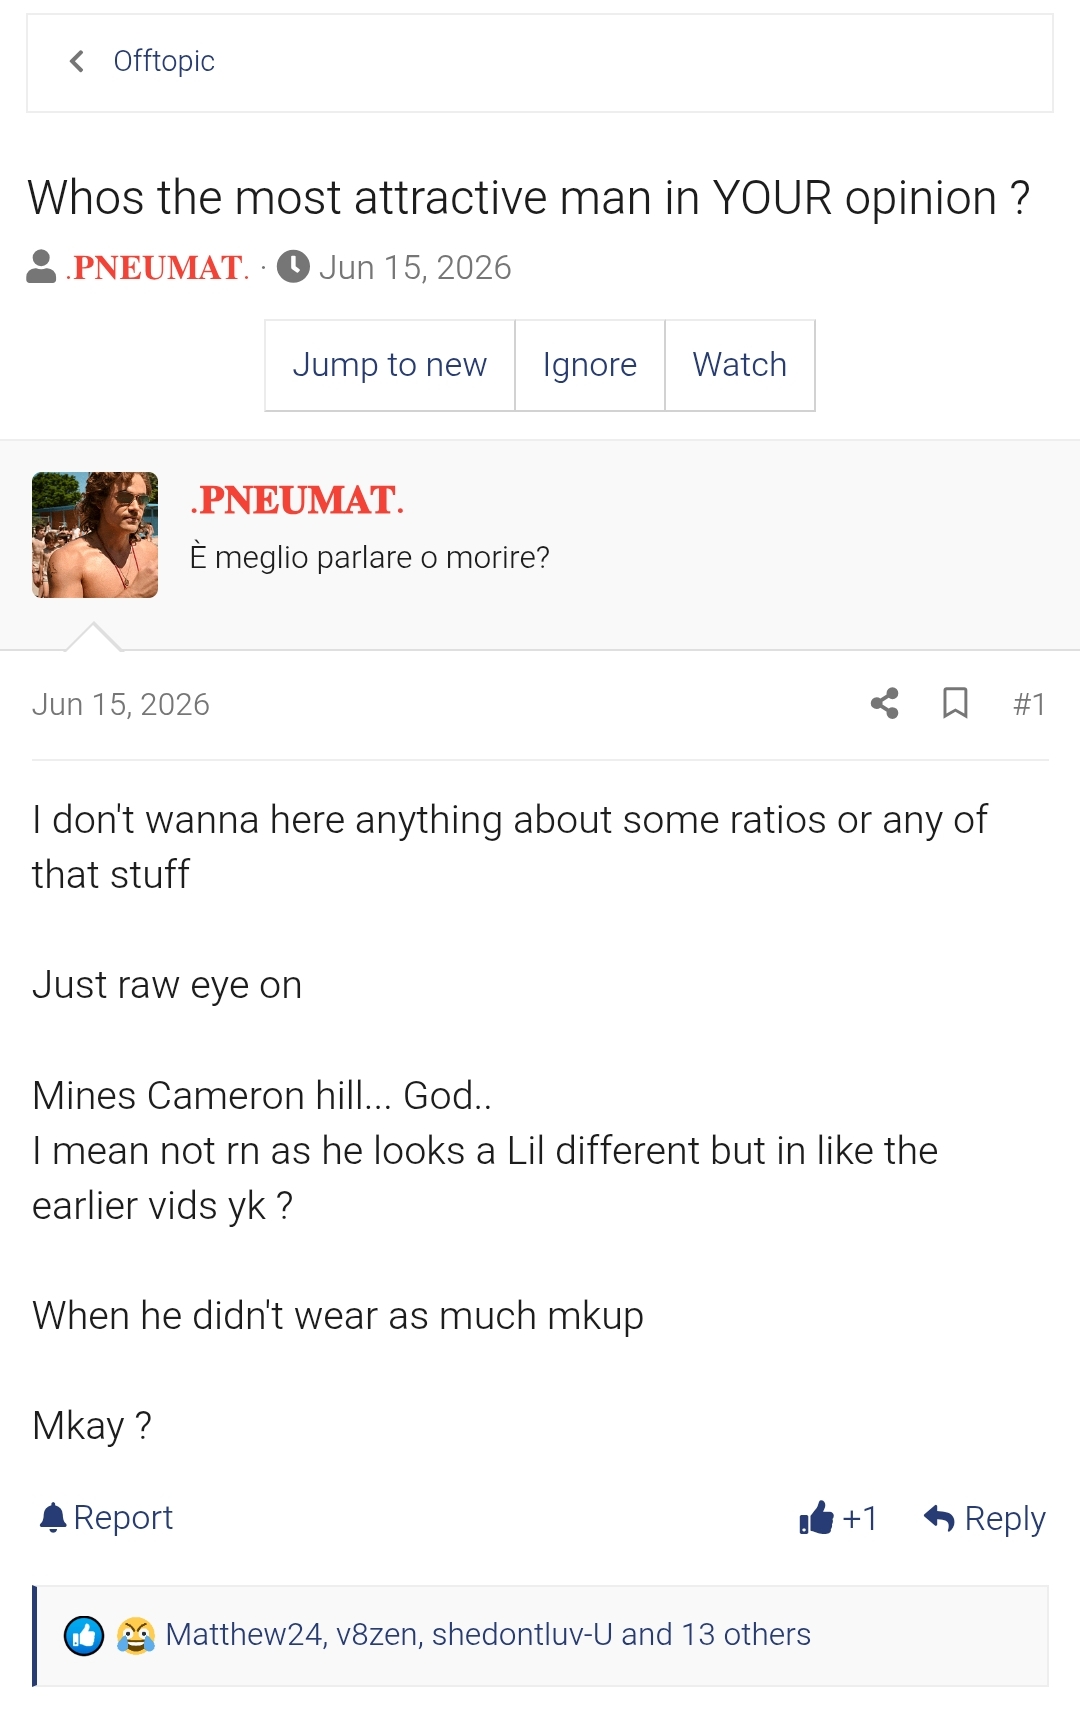View Matthew24's profile from reactions list
Image resolution: width=1080 pixels, height=1710 pixels.
click(x=243, y=1634)
